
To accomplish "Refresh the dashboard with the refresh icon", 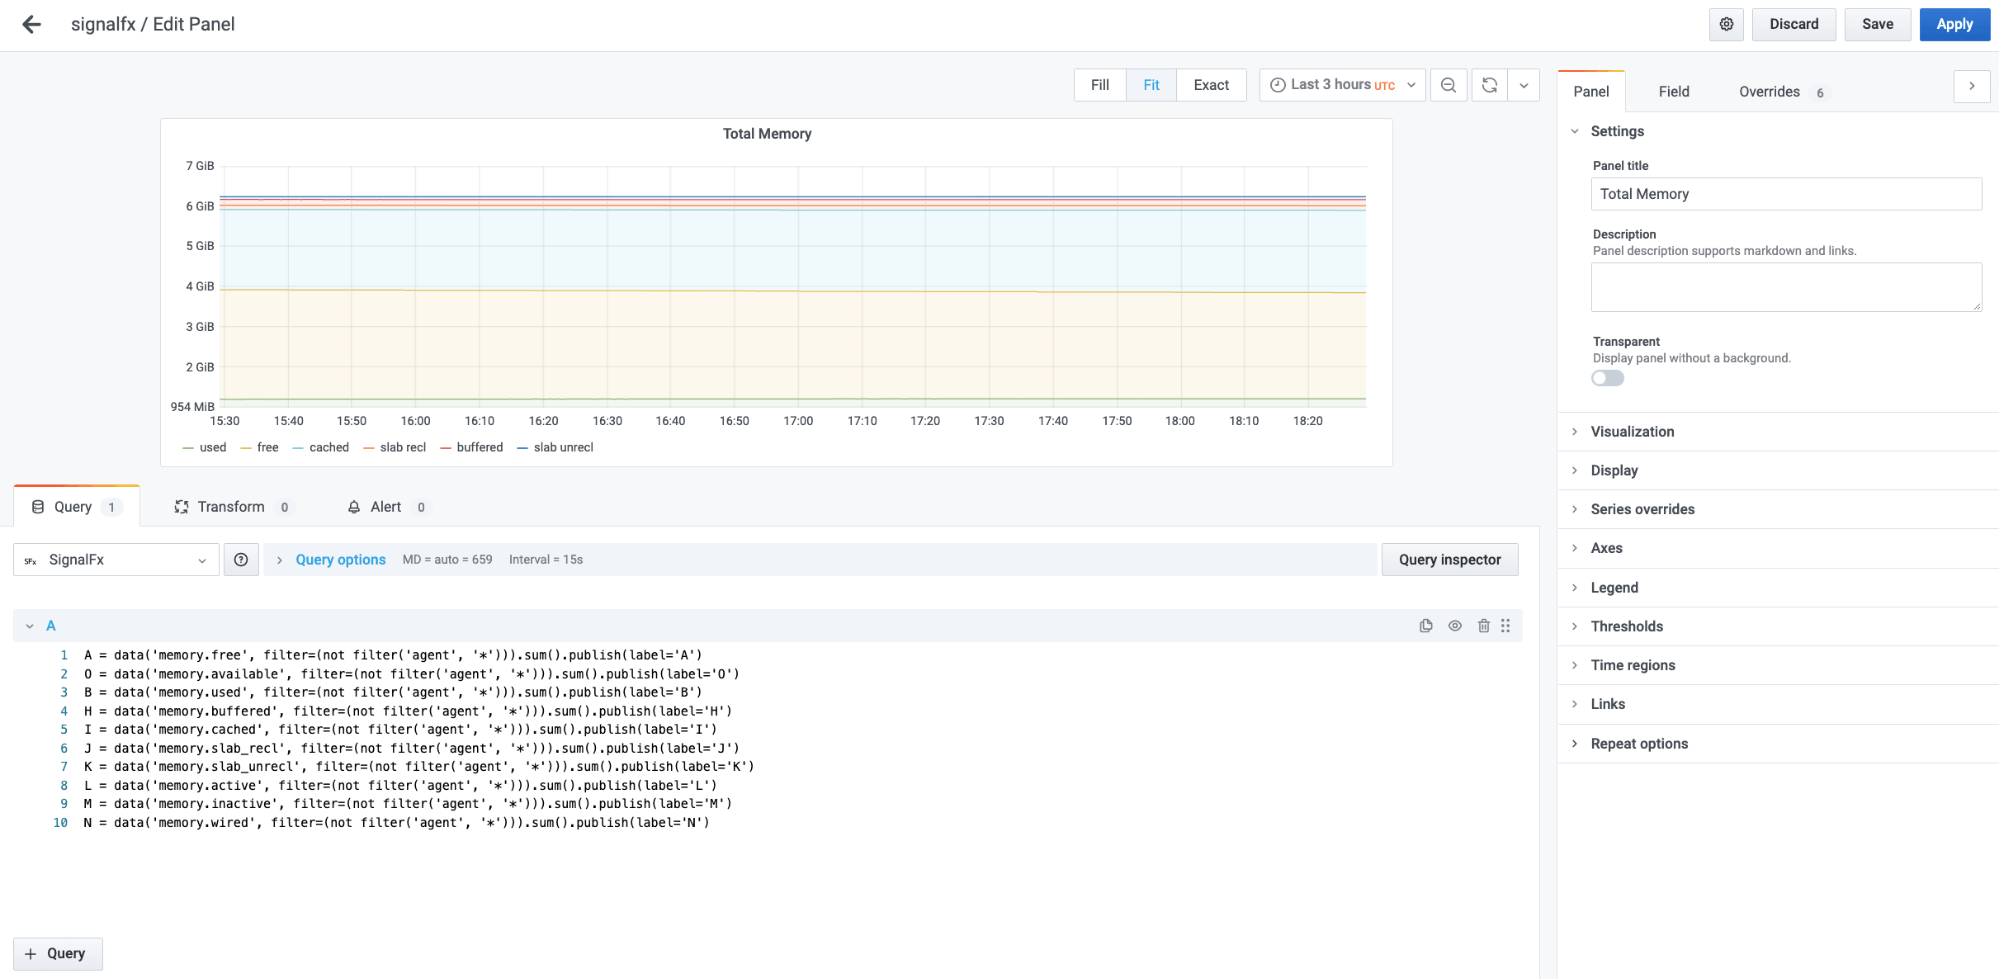I will click(x=1489, y=85).
